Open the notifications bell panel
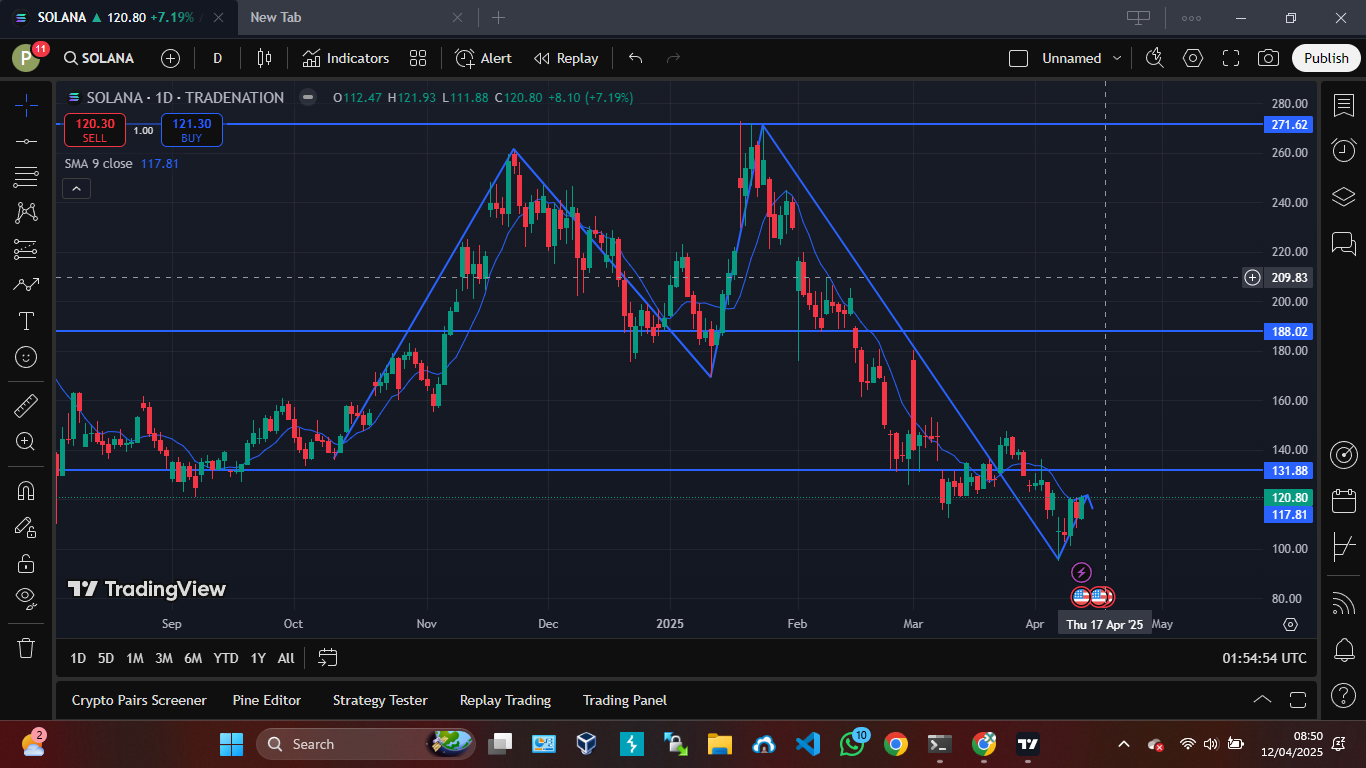The width and height of the screenshot is (1366, 768). (x=1344, y=650)
